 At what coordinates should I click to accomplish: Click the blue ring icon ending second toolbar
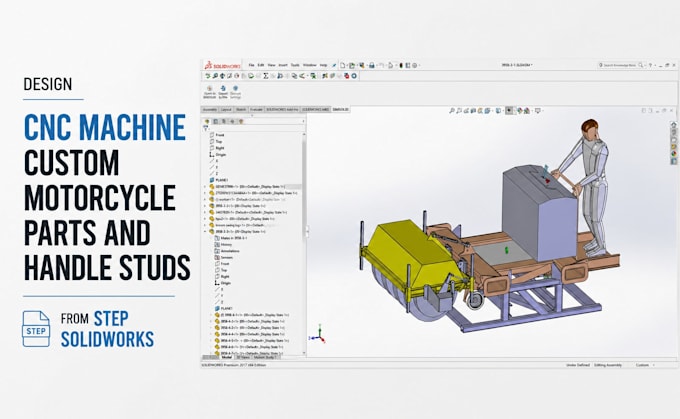tap(354, 76)
